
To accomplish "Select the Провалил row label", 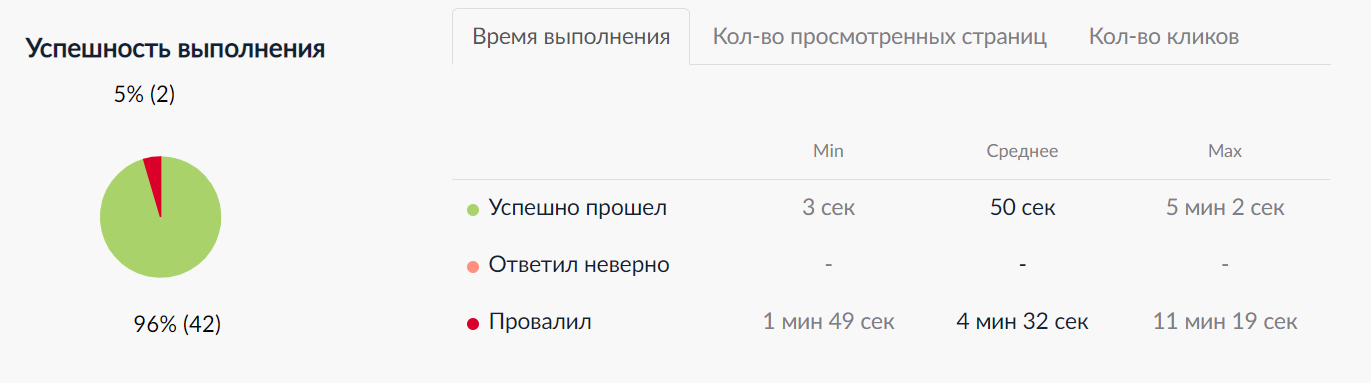I will pyautogui.click(x=540, y=322).
